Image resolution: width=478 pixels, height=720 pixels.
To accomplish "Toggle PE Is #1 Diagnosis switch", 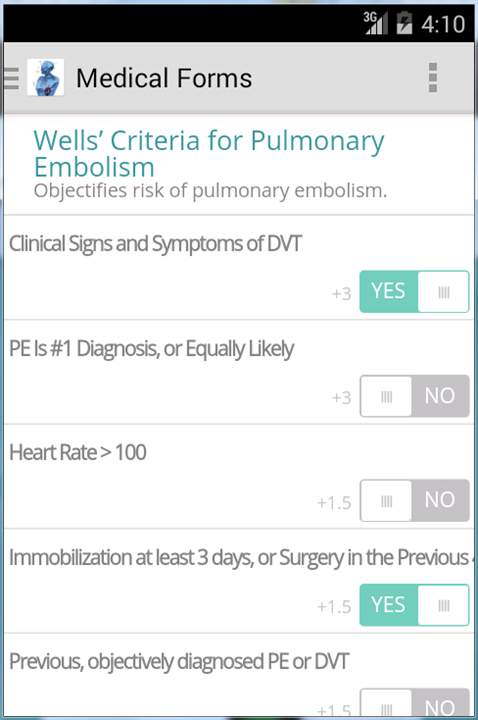I will (x=414, y=396).
